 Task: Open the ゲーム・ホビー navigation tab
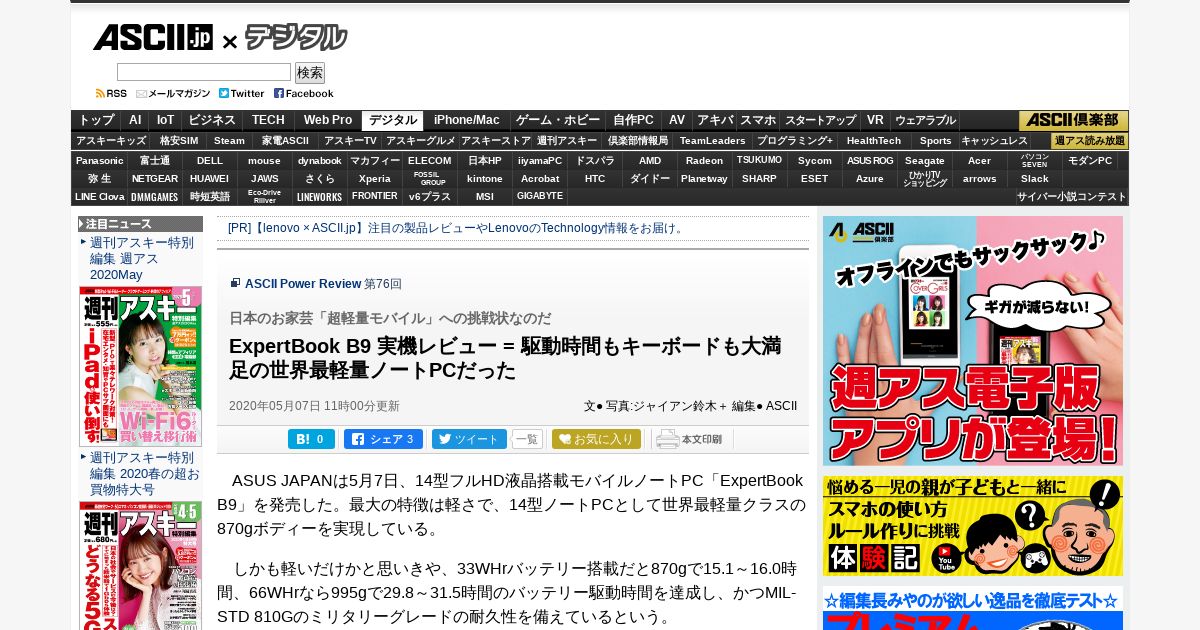(558, 120)
